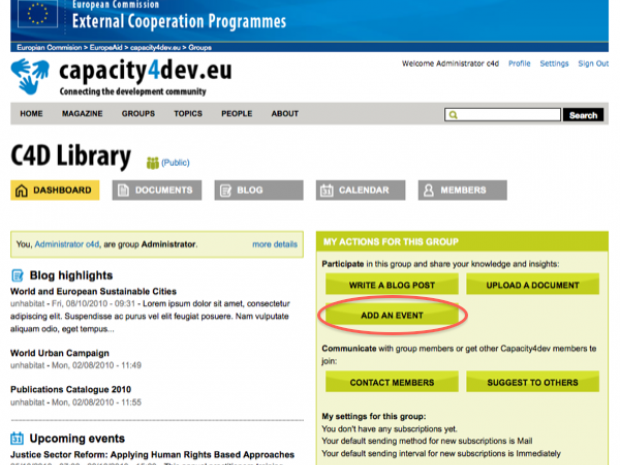Viewport: 620px width, 465px height.
Task: Click the Upcoming events calendar icon
Action: [x=17, y=438]
